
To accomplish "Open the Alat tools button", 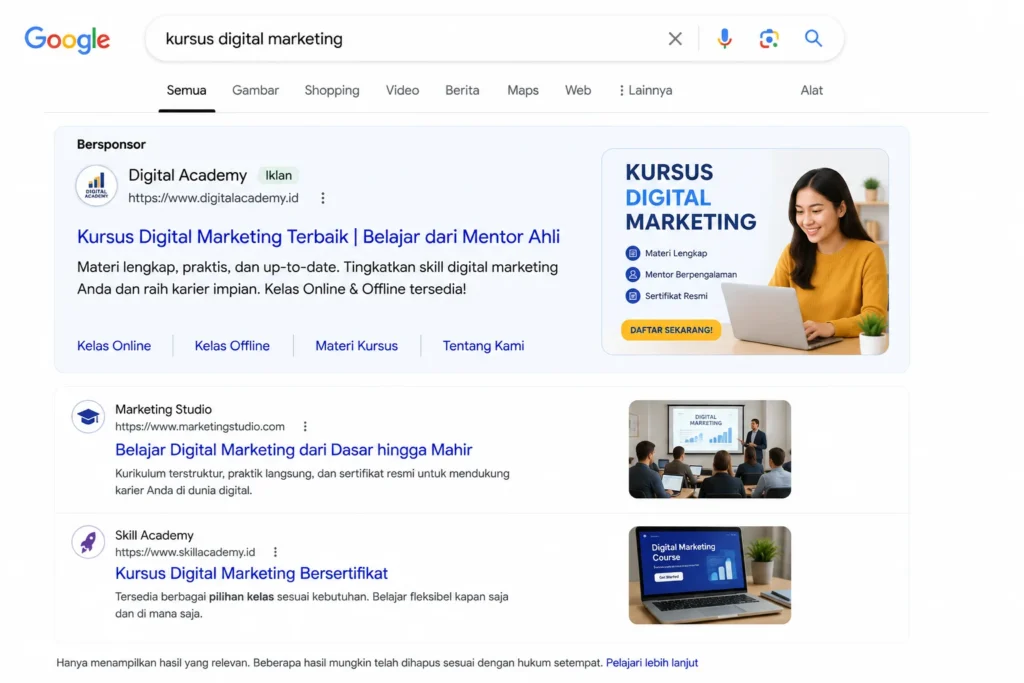I will coord(812,91).
